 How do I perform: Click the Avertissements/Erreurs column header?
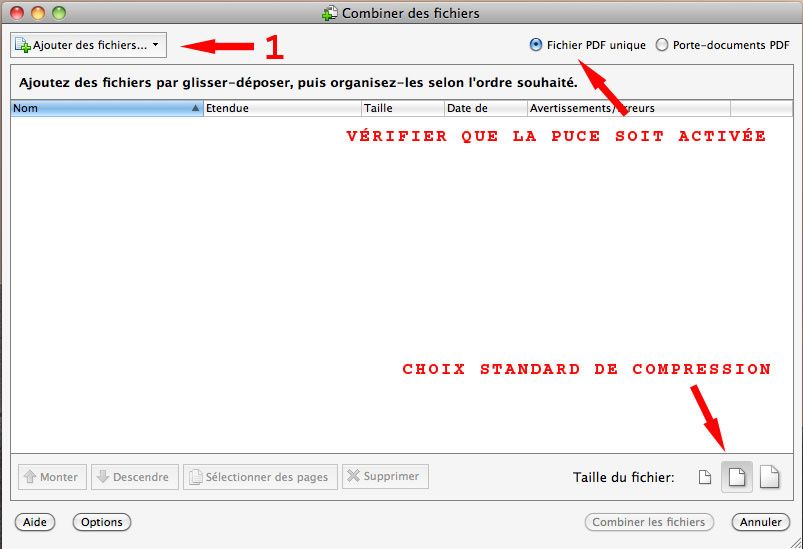(628, 108)
